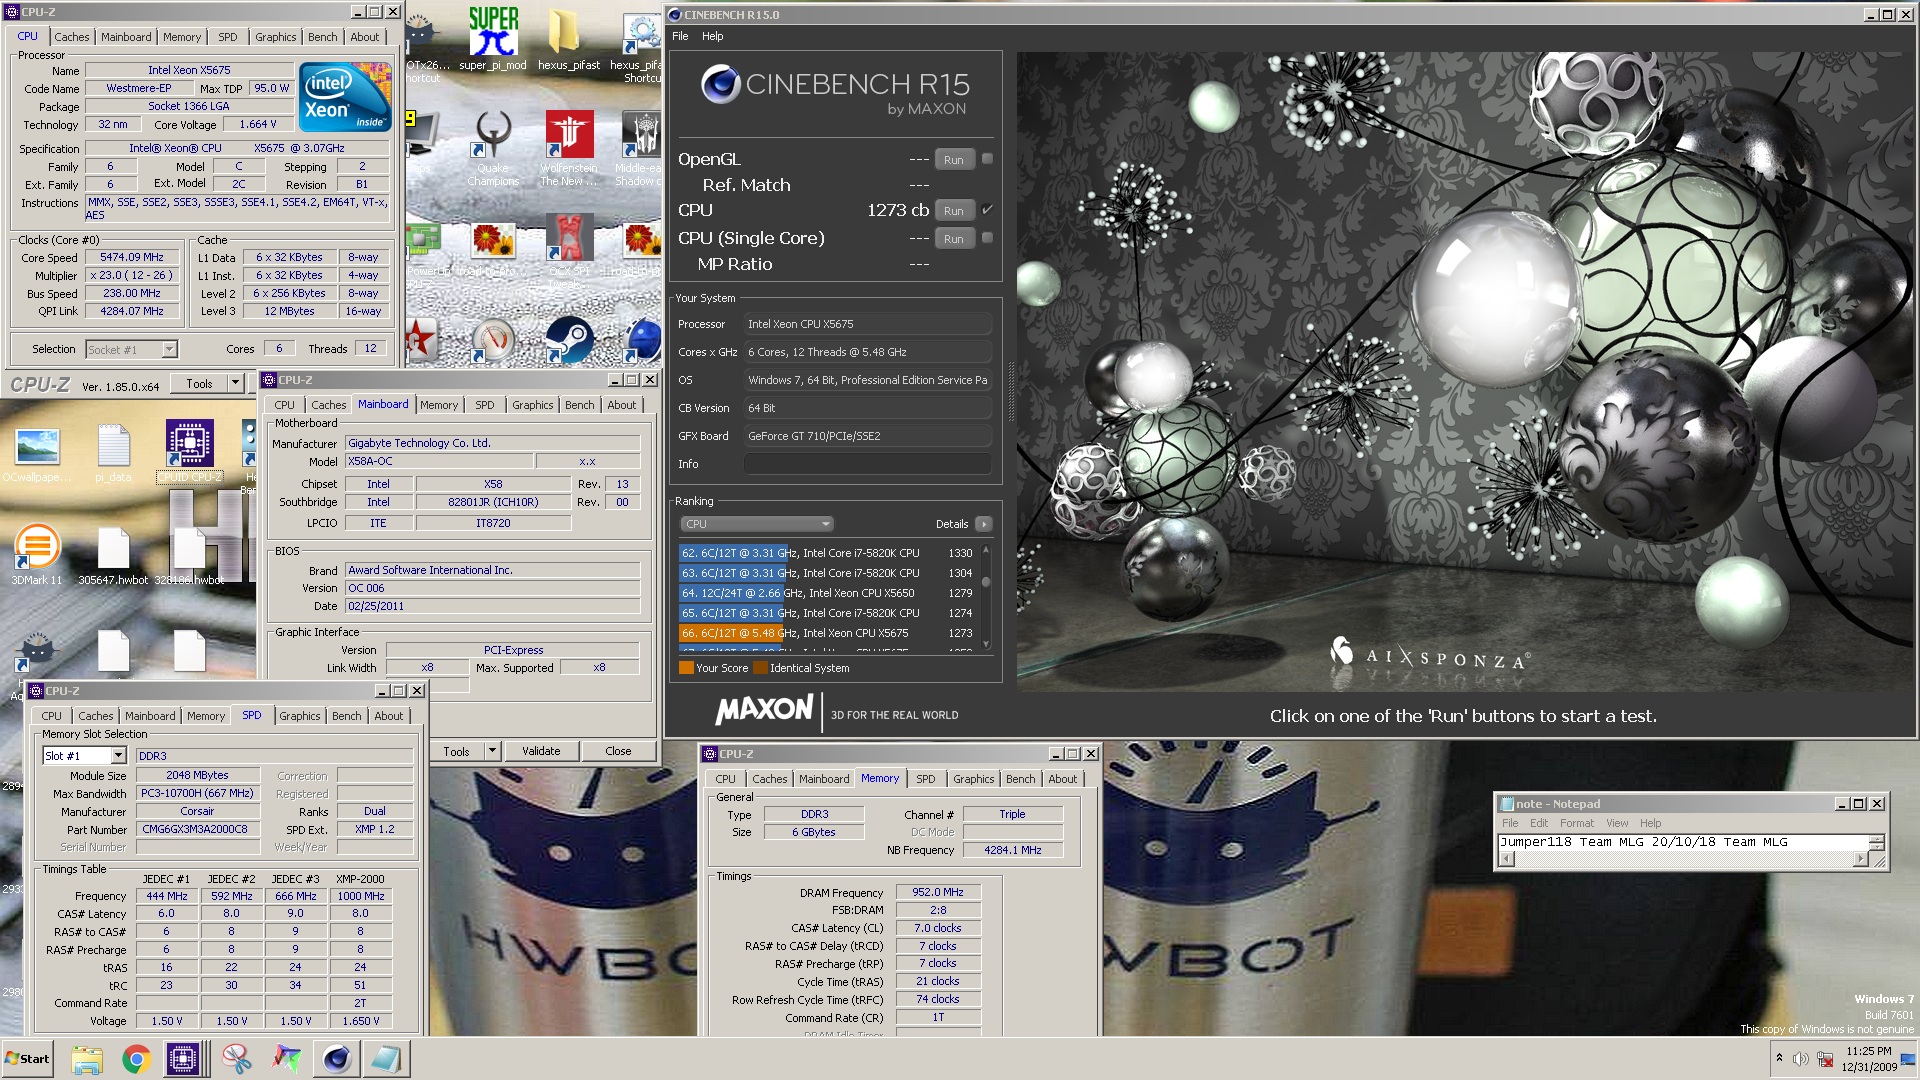Open the pi_data text file icon

pyautogui.click(x=113, y=453)
